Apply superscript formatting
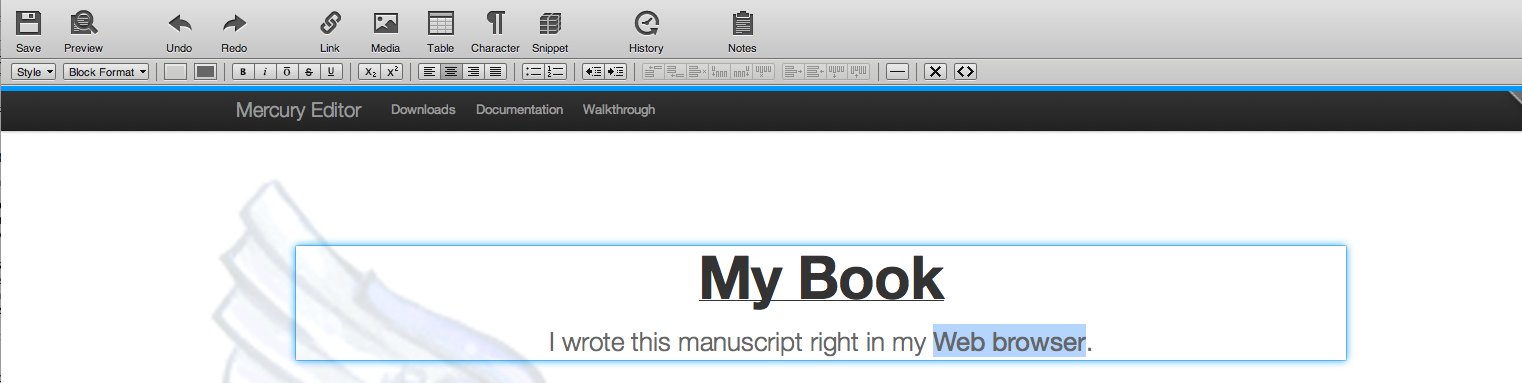Viewport: 1522px width, 383px height. pos(393,72)
